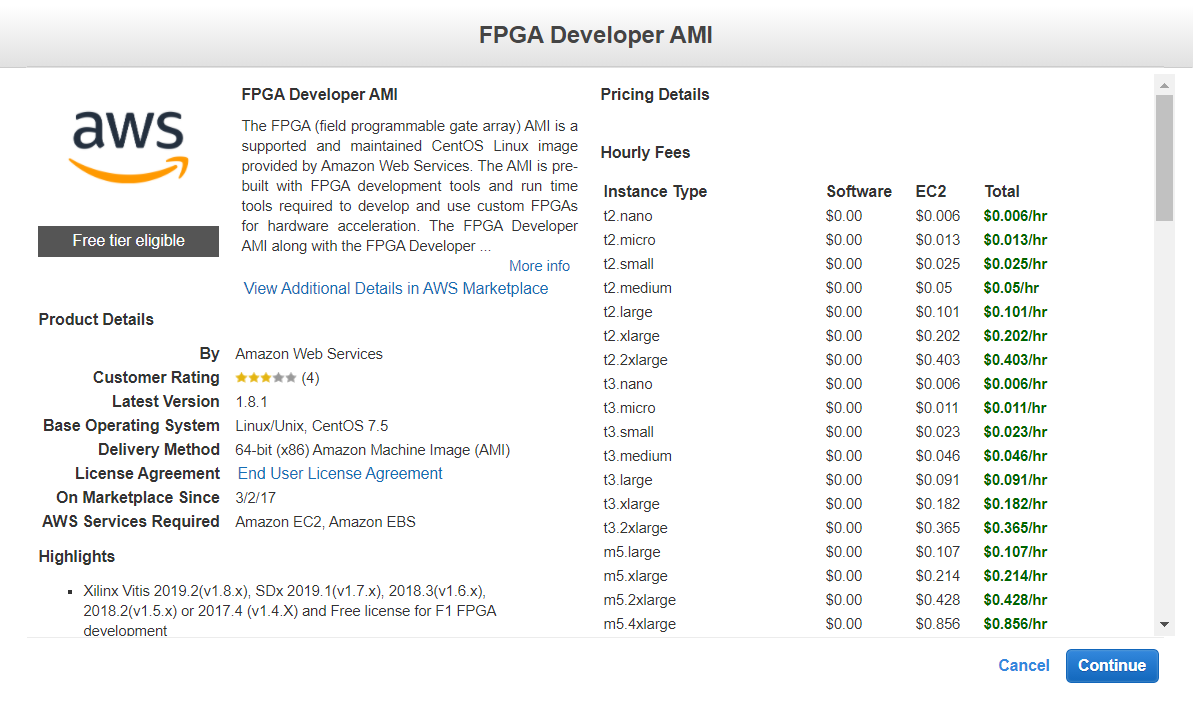
Task: Click the Cancel link
Action: click(1024, 666)
